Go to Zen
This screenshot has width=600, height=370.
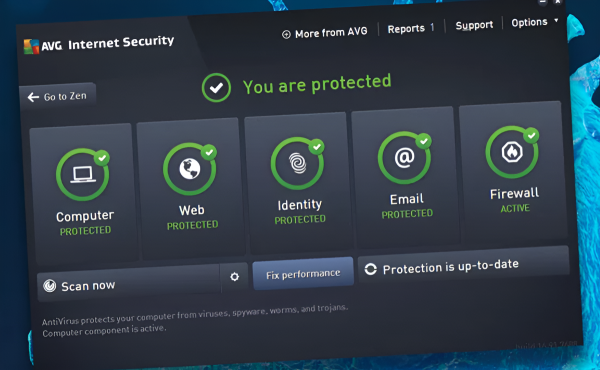pyautogui.click(x=57, y=97)
